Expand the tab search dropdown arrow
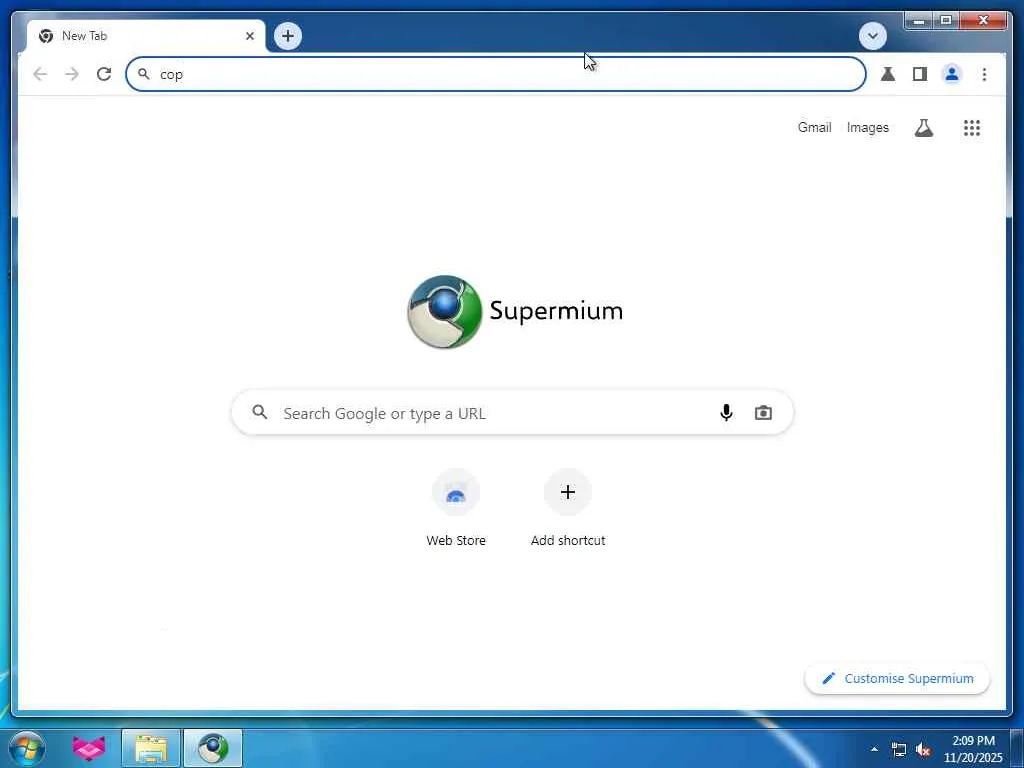Screen dimensions: 1024x768 pos(872,36)
